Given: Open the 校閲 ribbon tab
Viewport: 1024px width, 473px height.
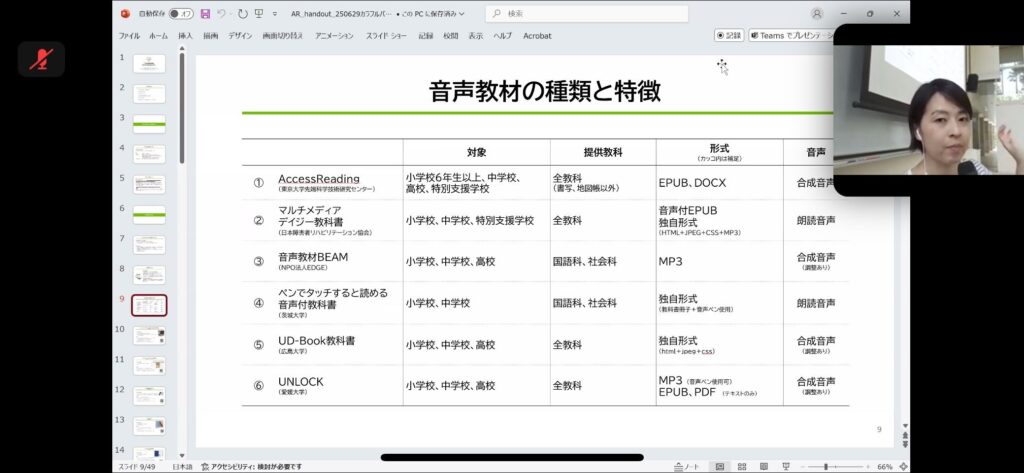Looking at the screenshot, I should [451, 36].
